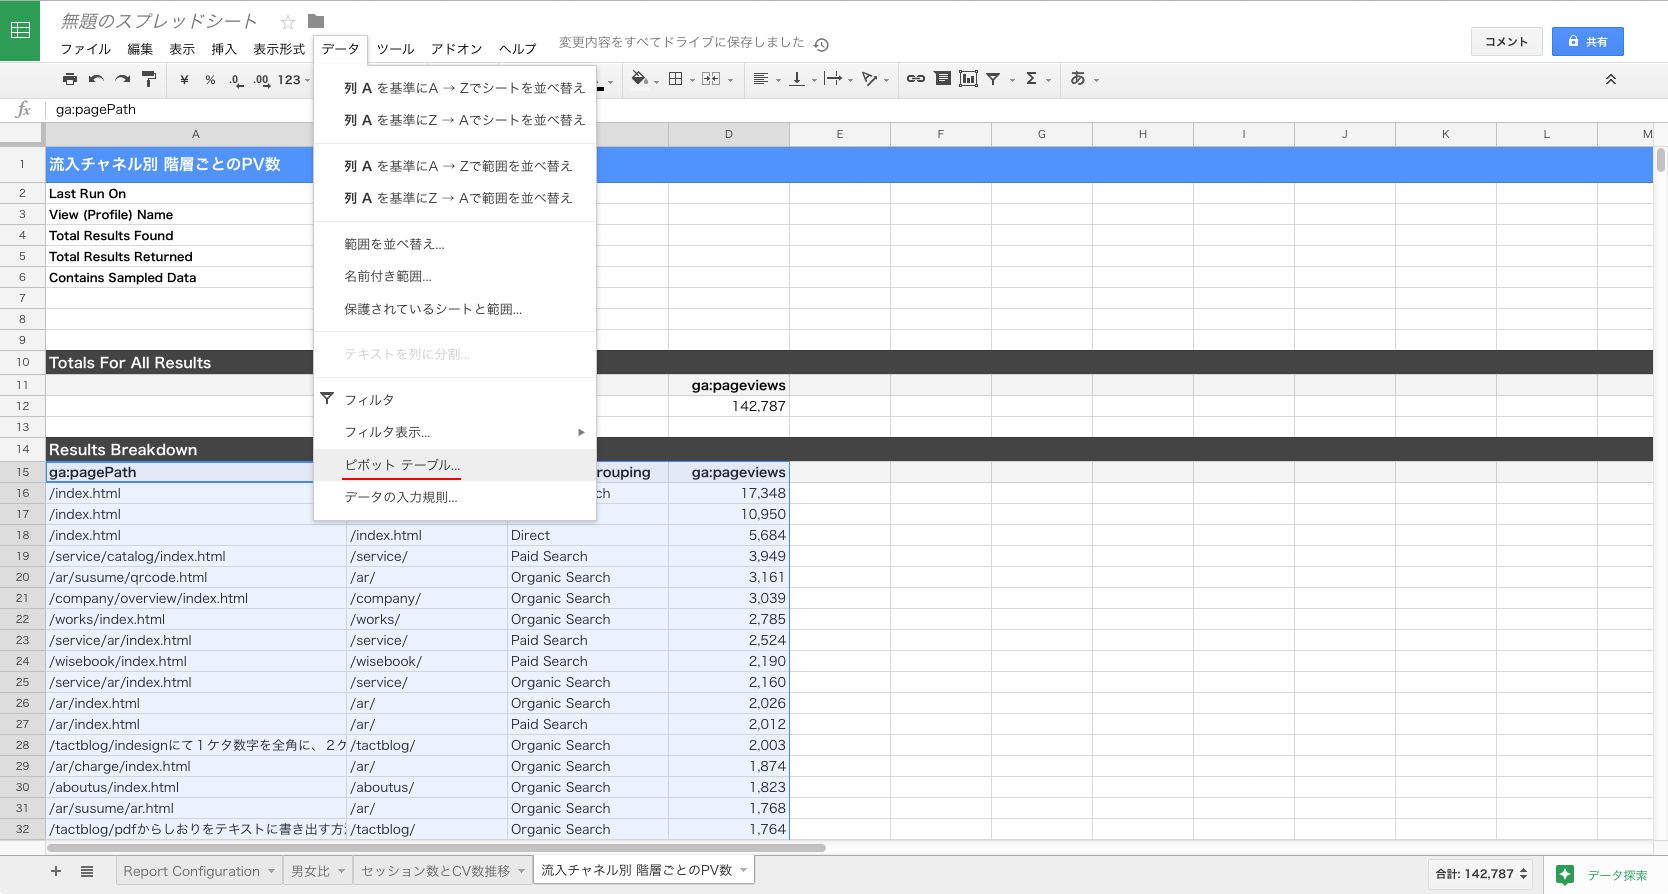Insert a chart

tap(968, 79)
